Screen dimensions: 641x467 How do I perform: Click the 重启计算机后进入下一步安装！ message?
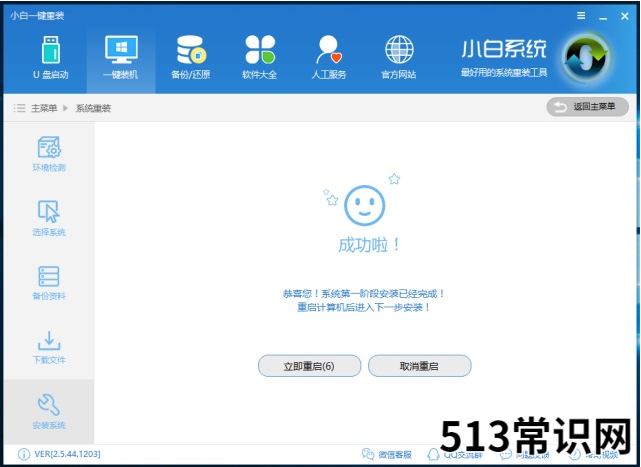coord(363,307)
